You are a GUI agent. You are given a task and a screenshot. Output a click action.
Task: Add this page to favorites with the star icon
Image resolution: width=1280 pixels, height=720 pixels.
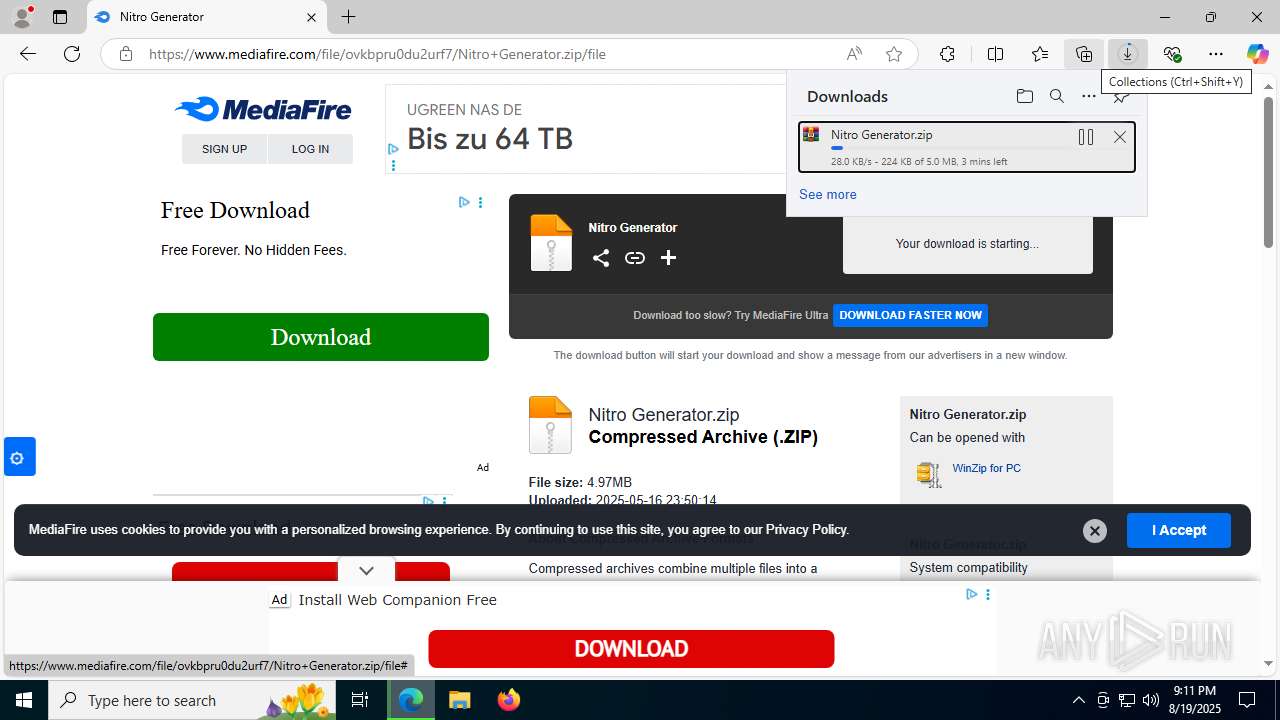894,54
